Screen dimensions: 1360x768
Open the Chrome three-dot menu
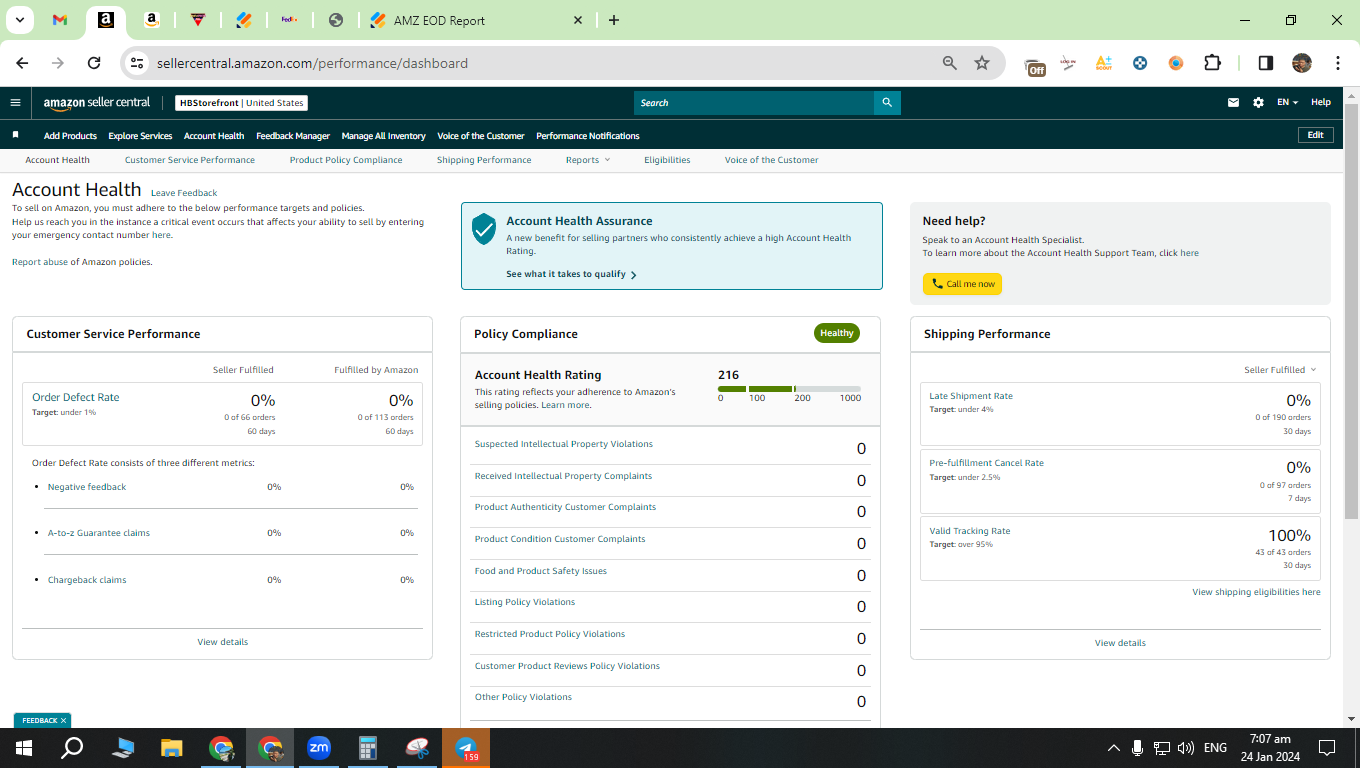coord(1338,63)
